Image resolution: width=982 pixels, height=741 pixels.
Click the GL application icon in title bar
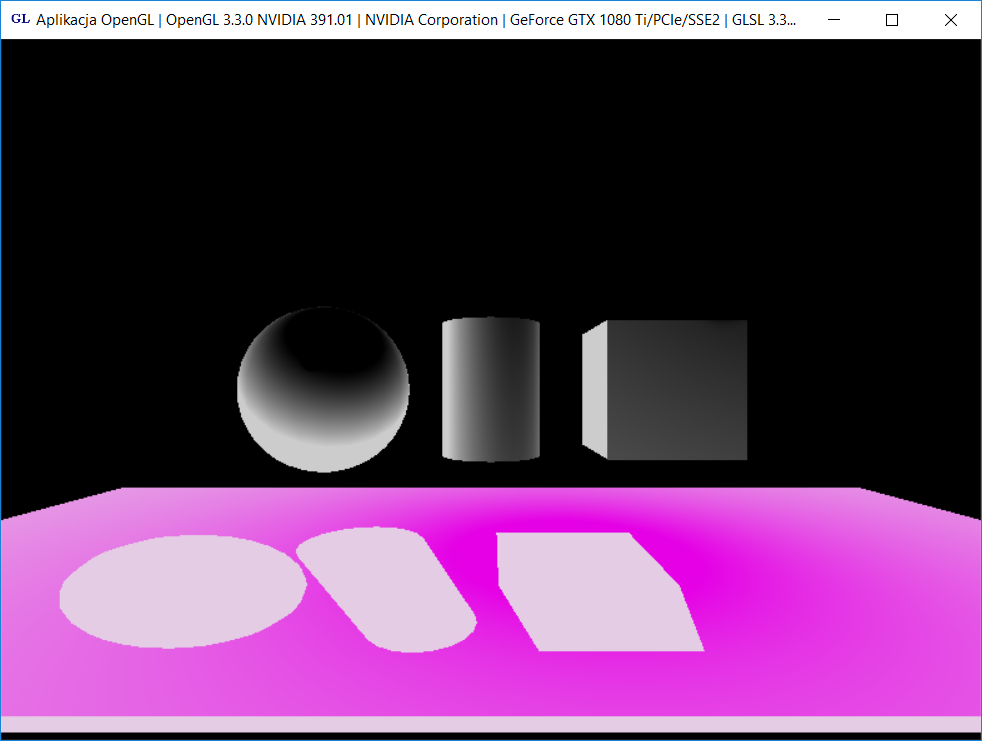pyautogui.click(x=19, y=19)
